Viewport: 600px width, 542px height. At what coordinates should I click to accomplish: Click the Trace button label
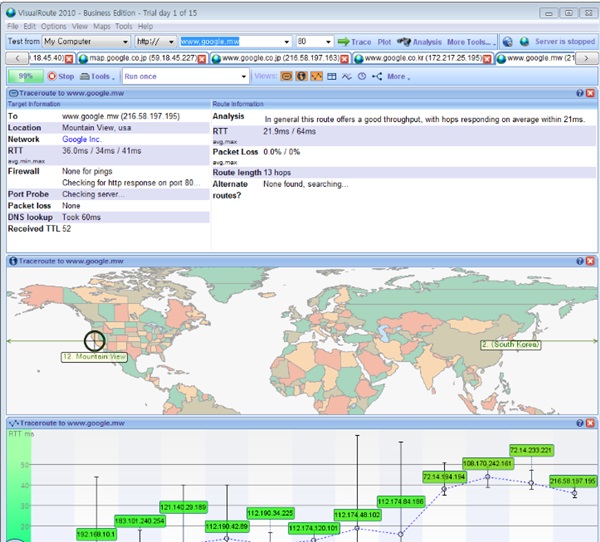coord(361,42)
